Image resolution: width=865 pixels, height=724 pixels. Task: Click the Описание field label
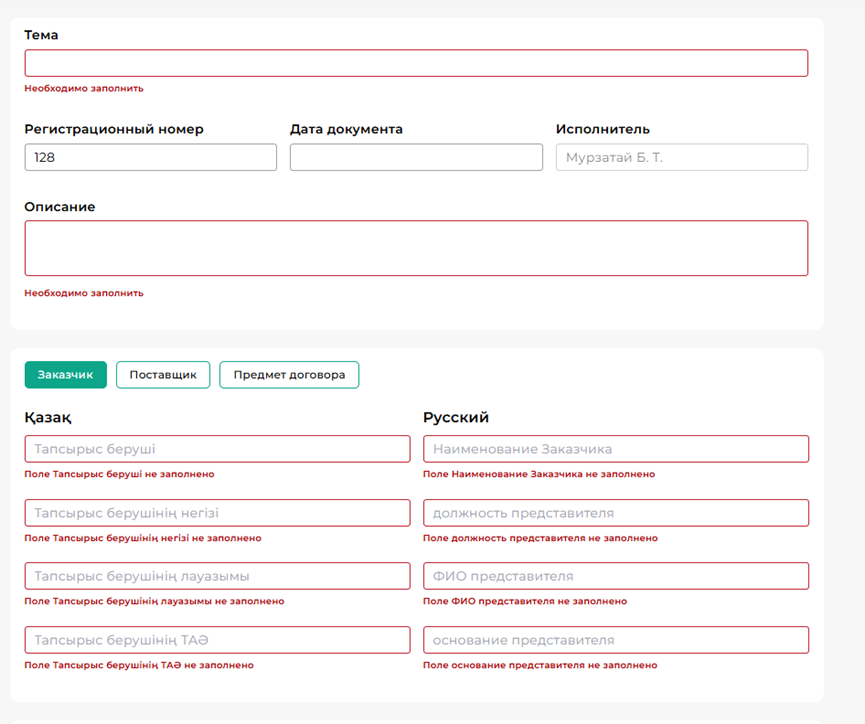(x=59, y=207)
